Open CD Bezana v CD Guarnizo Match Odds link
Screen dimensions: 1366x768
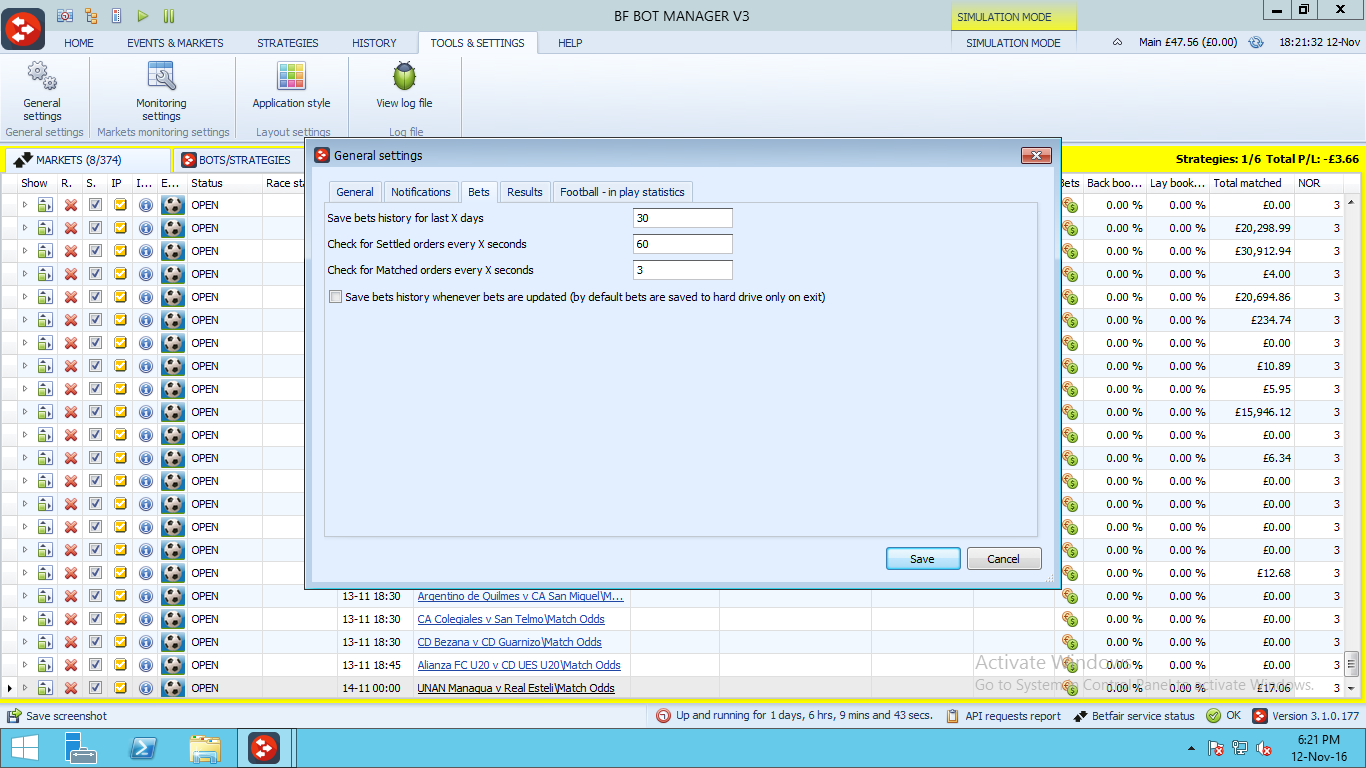coord(509,642)
